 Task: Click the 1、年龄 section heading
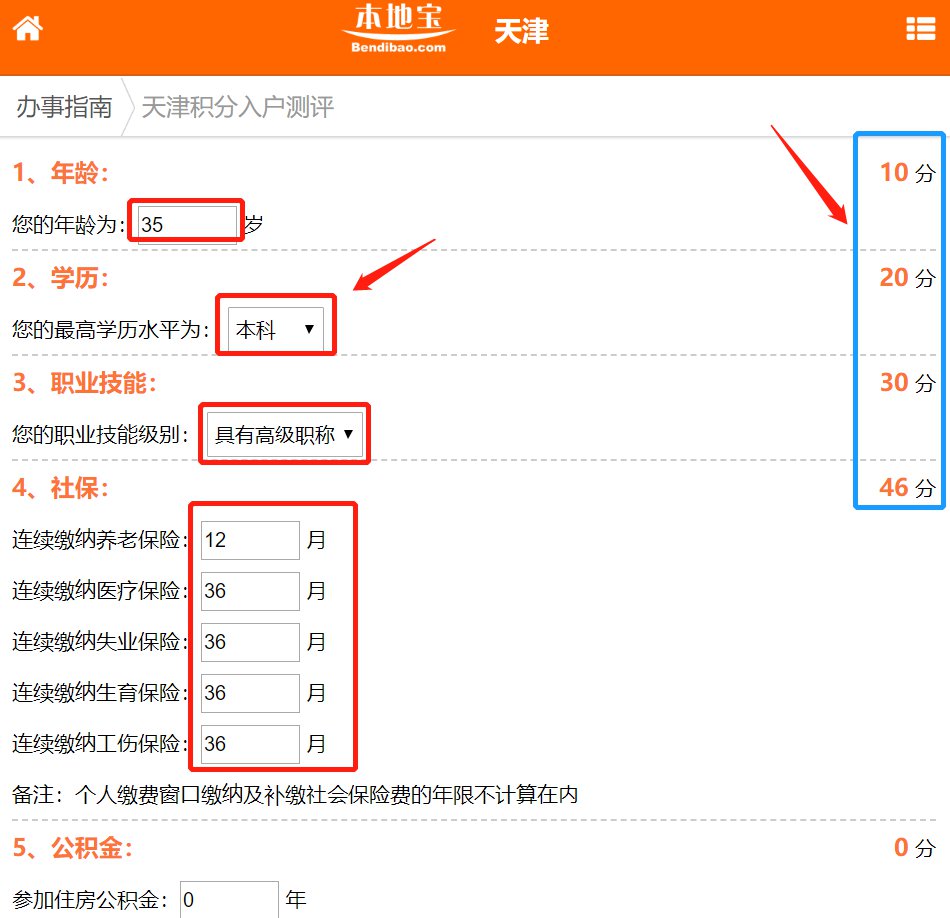point(60,172)
